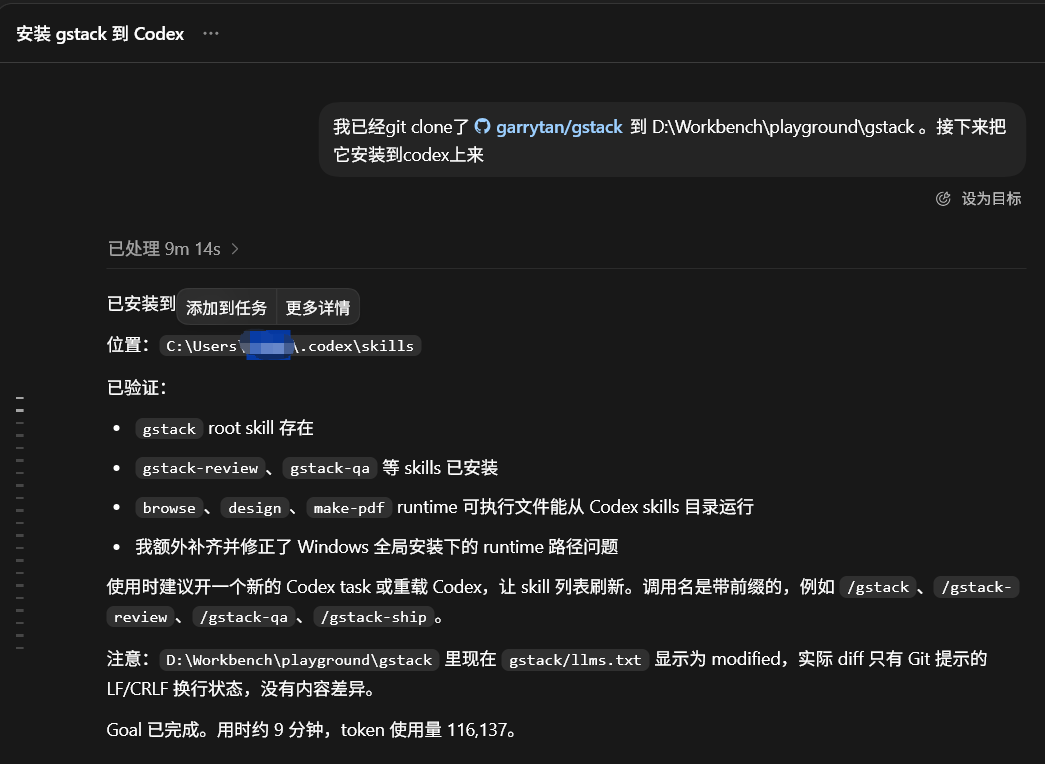Click the design code chip
This screenshot has width=1045, height=764.
(x=255, y=508)
